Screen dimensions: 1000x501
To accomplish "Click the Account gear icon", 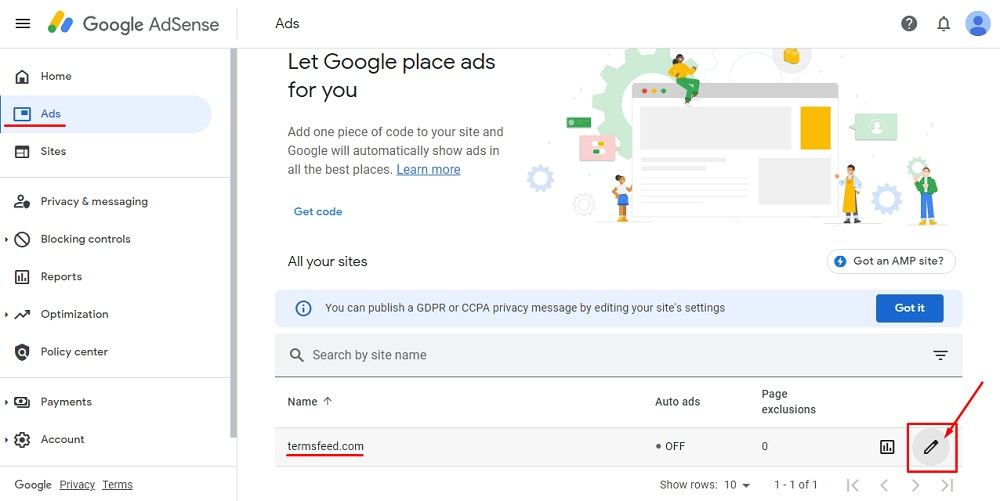I will 22,440.
